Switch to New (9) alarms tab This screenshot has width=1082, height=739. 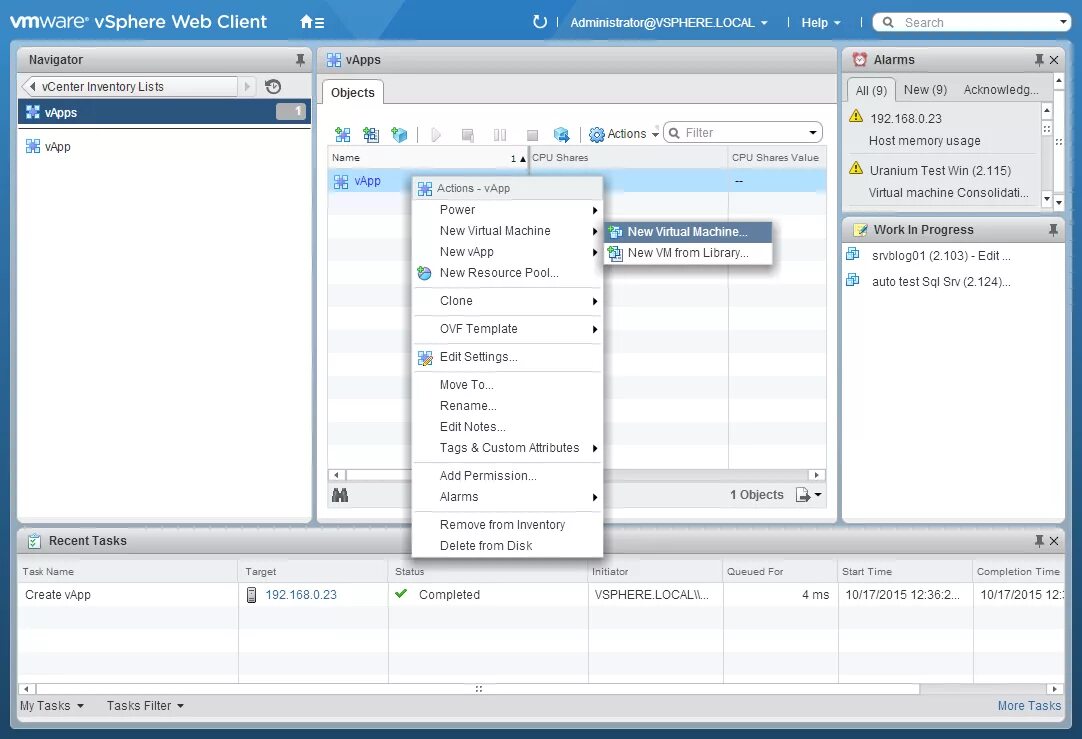(925, 90)
